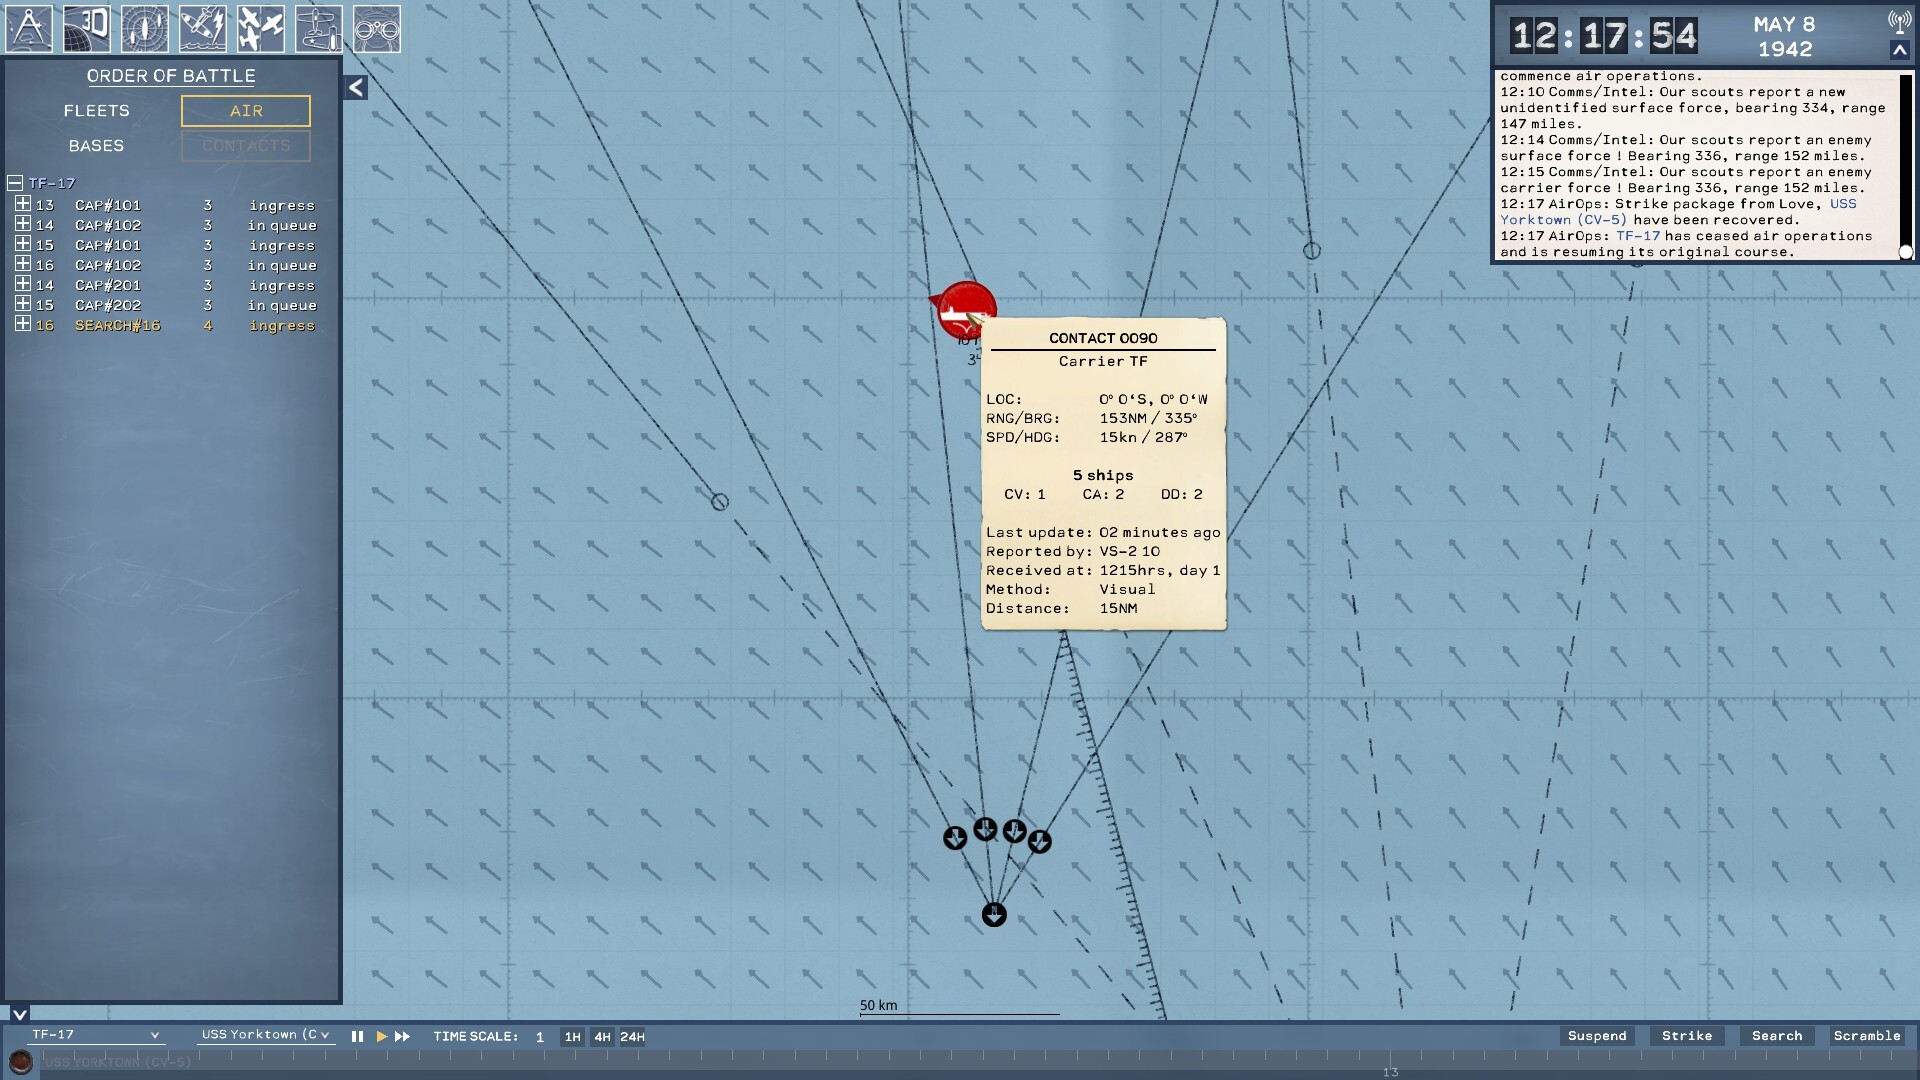
Task: Open the TF-17 link in message log
Action: point(1638,236)
